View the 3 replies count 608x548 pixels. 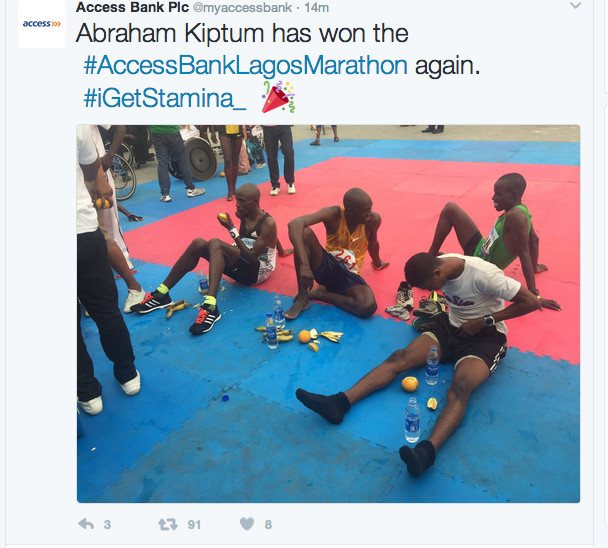click(x=107, y=525)
